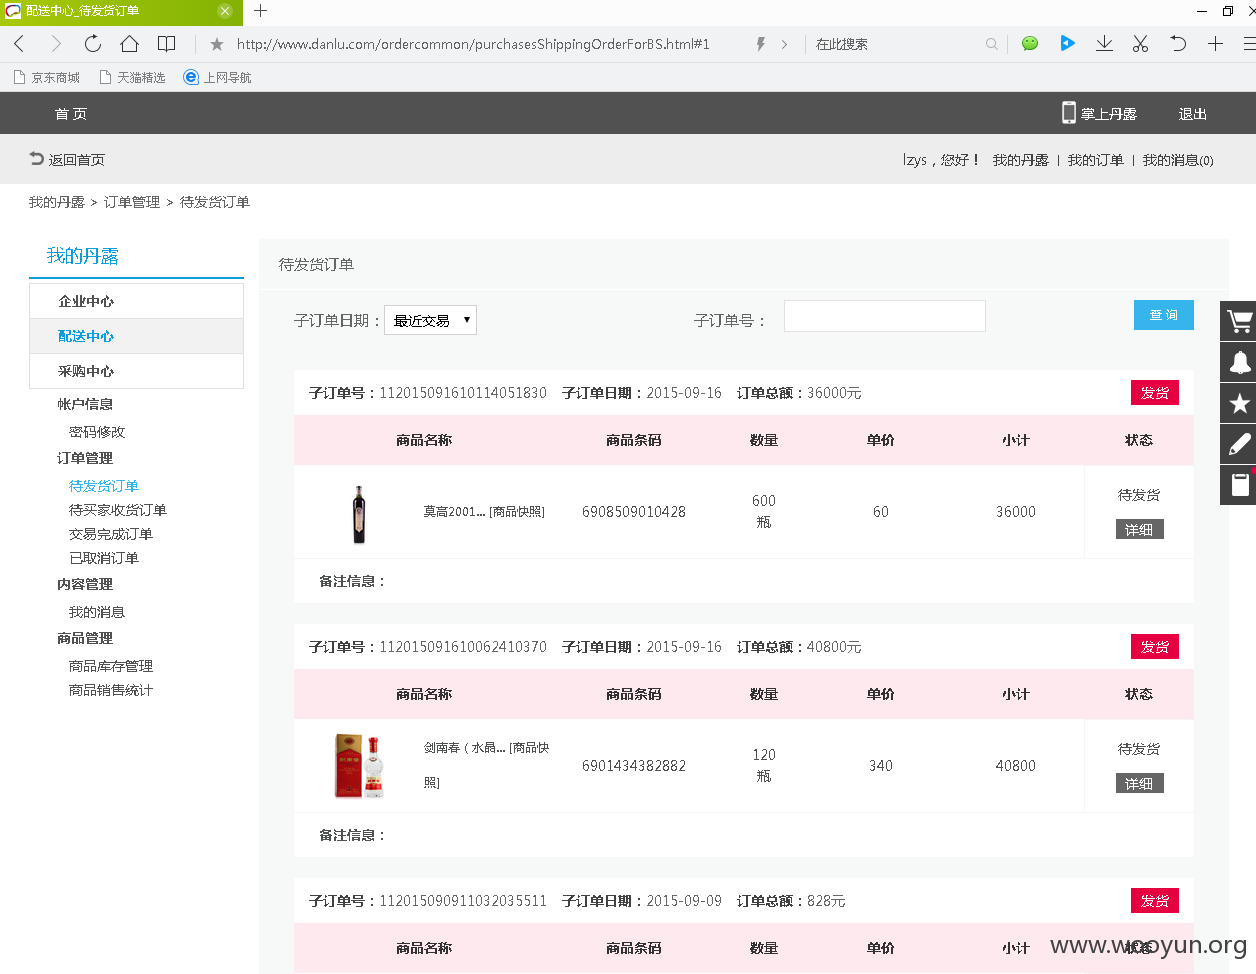Open the 采购中心 sidebar tab
The image size is (1256, 974).
click(136, 371)
